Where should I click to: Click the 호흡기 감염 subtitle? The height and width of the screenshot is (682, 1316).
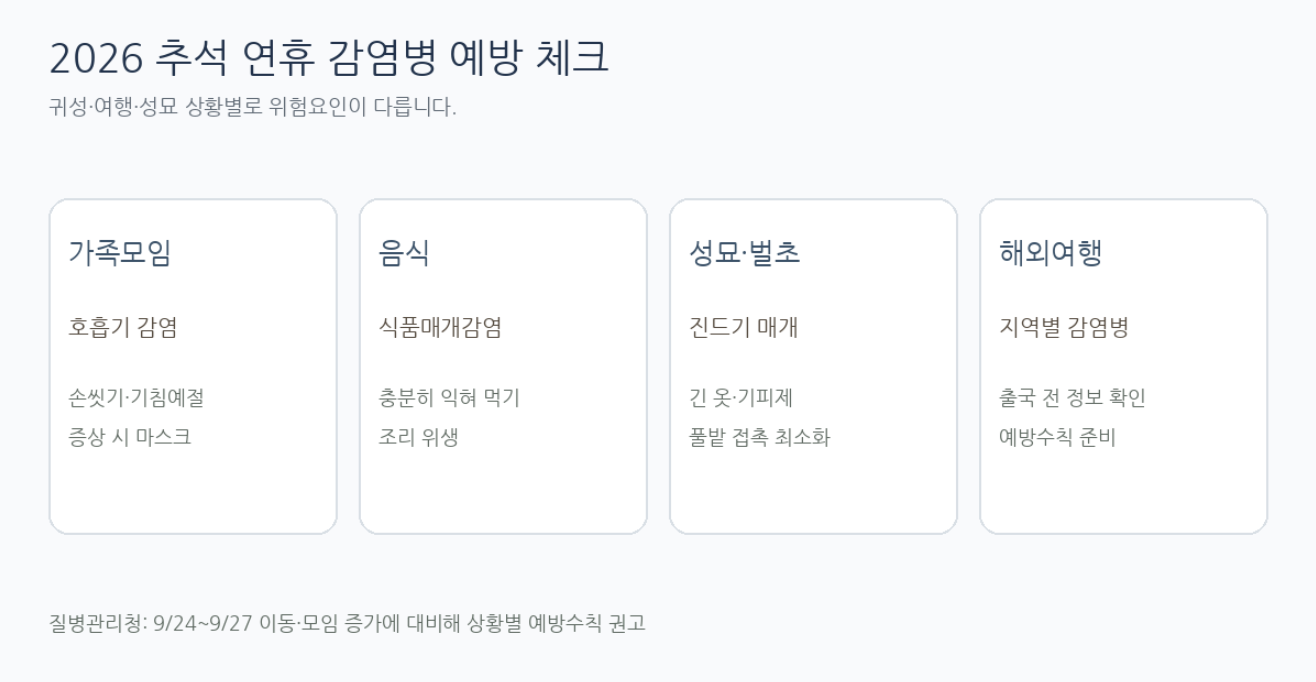(x=123, y=328)
